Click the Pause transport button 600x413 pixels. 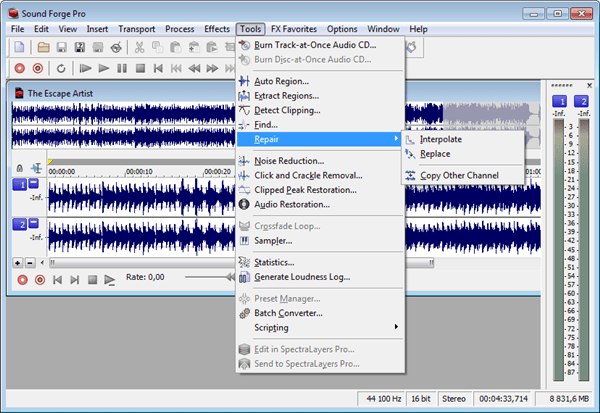(x=122, y=68)
